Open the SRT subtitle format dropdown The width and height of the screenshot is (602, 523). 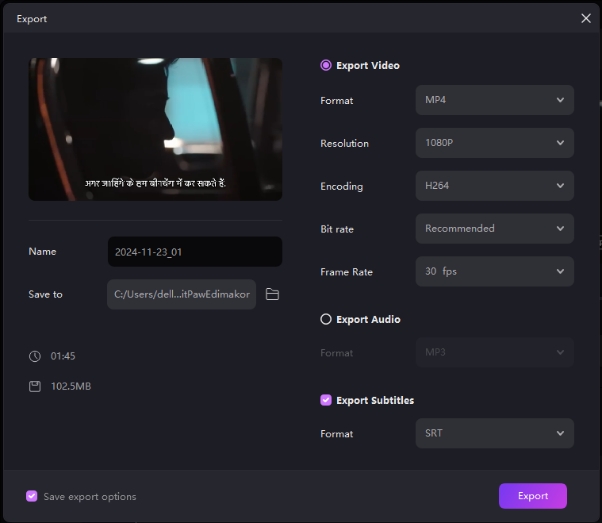pos(494,433)
